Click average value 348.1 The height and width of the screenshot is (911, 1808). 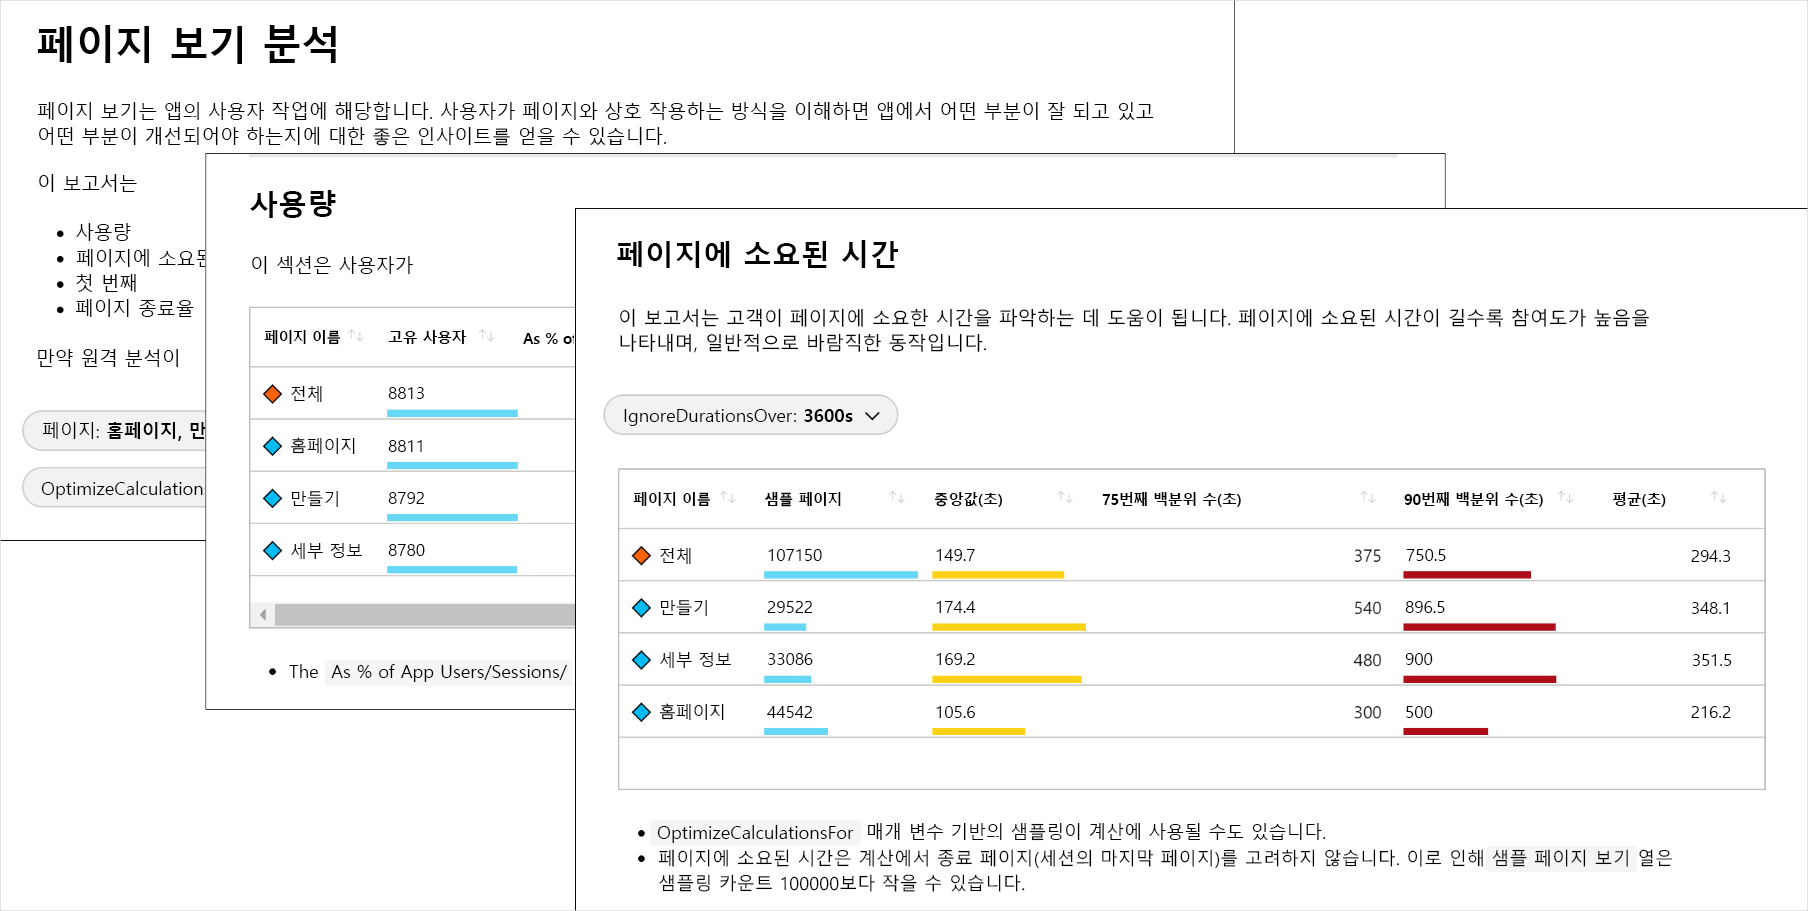tap(1710, 608)
